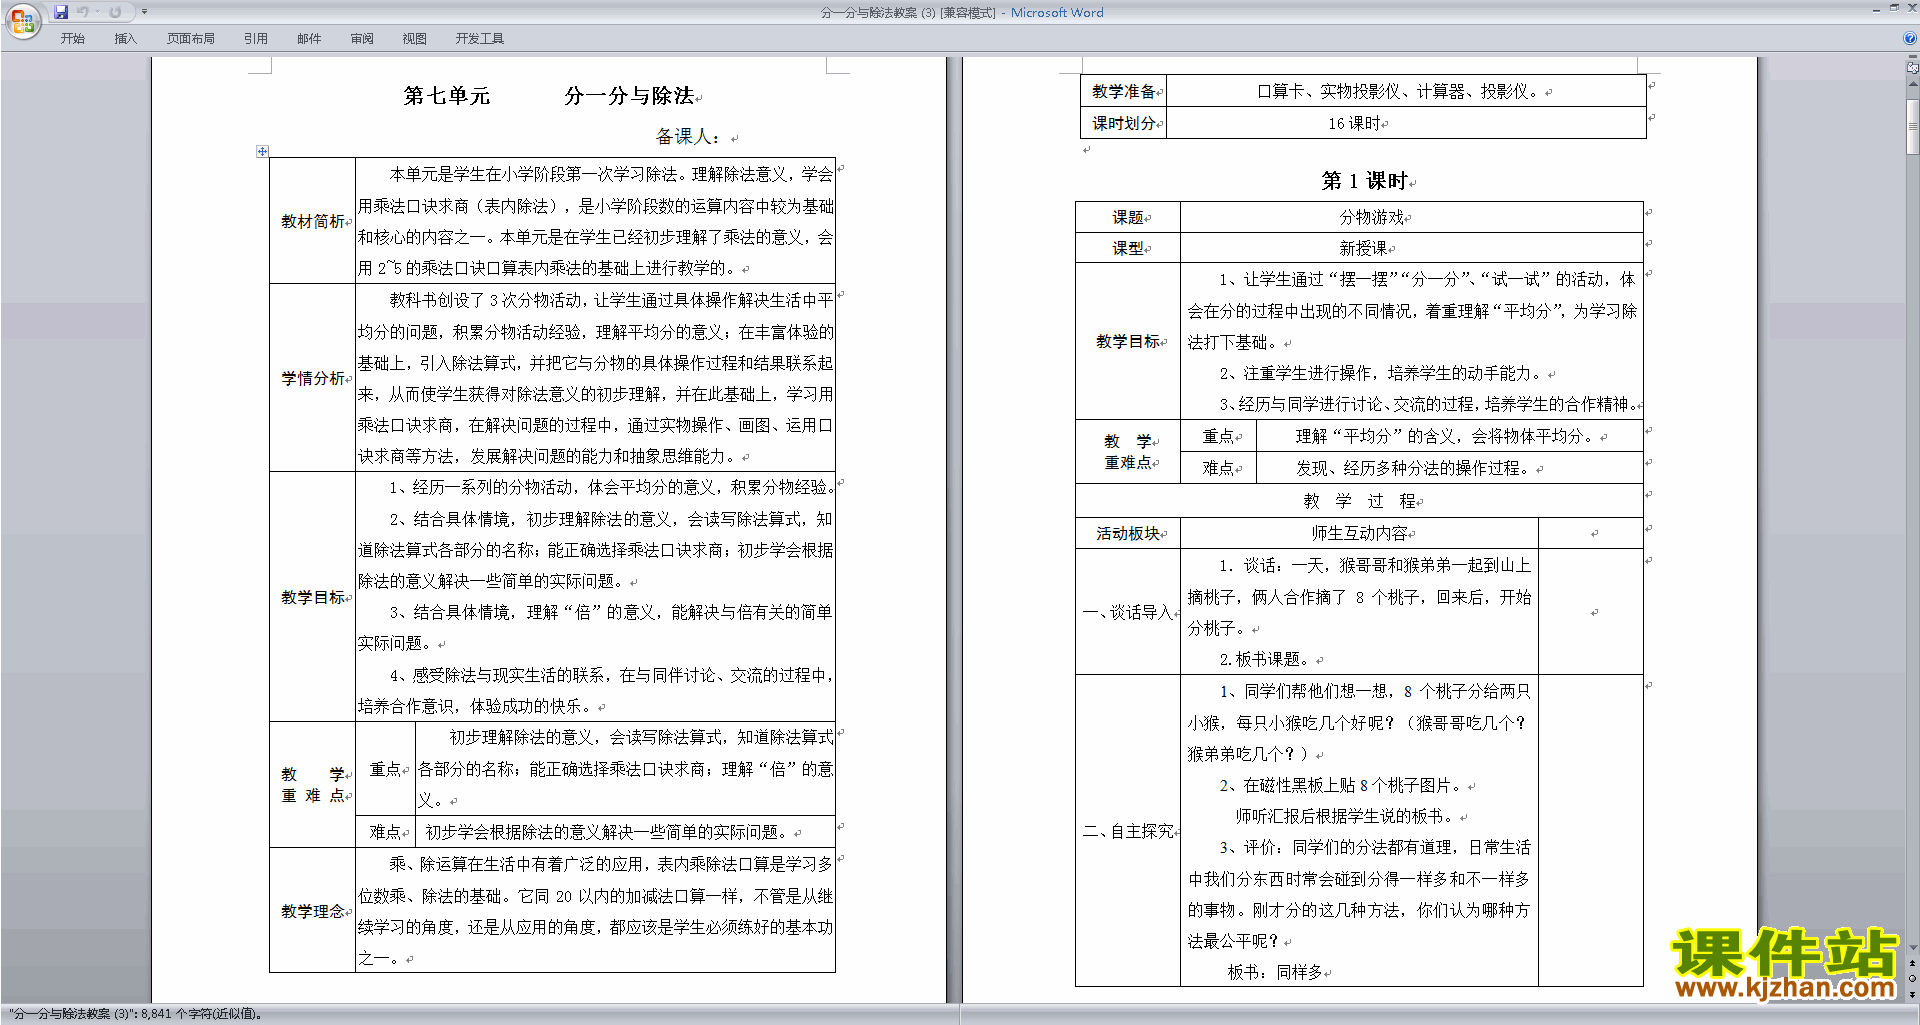
Task: Restore down the Word window
Action: 1894,9
